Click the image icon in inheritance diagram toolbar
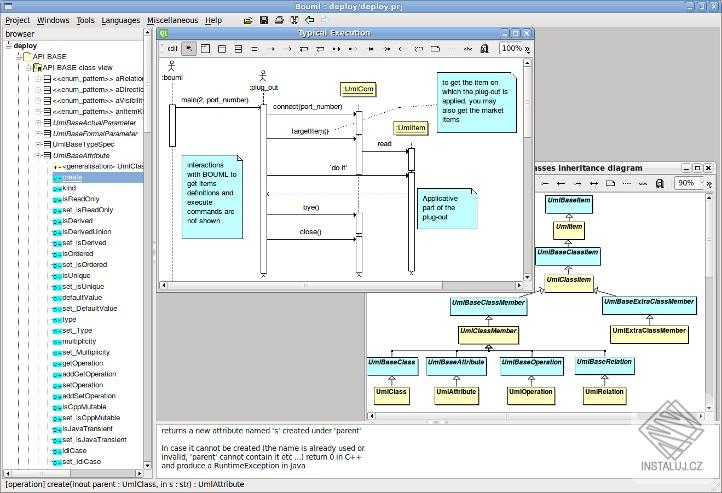The image size is (722, 493). (660, 184)
